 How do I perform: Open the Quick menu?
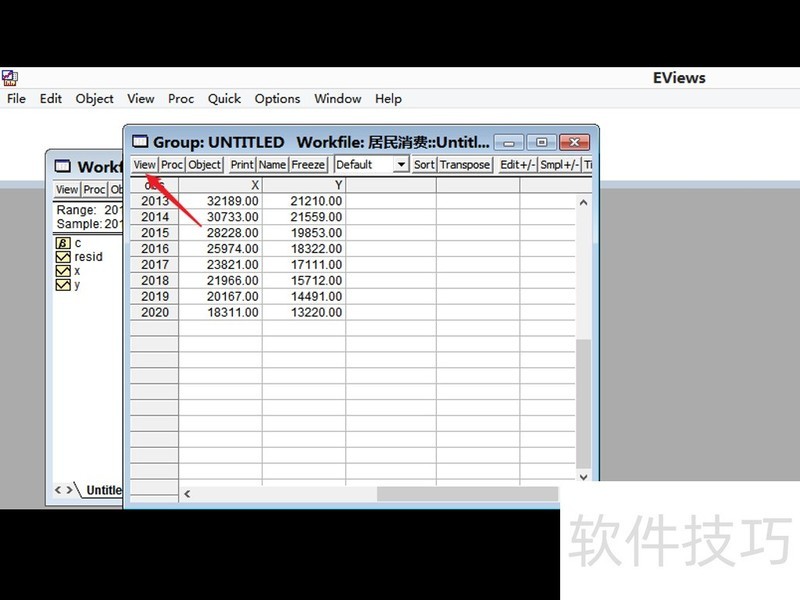point(224,98)
